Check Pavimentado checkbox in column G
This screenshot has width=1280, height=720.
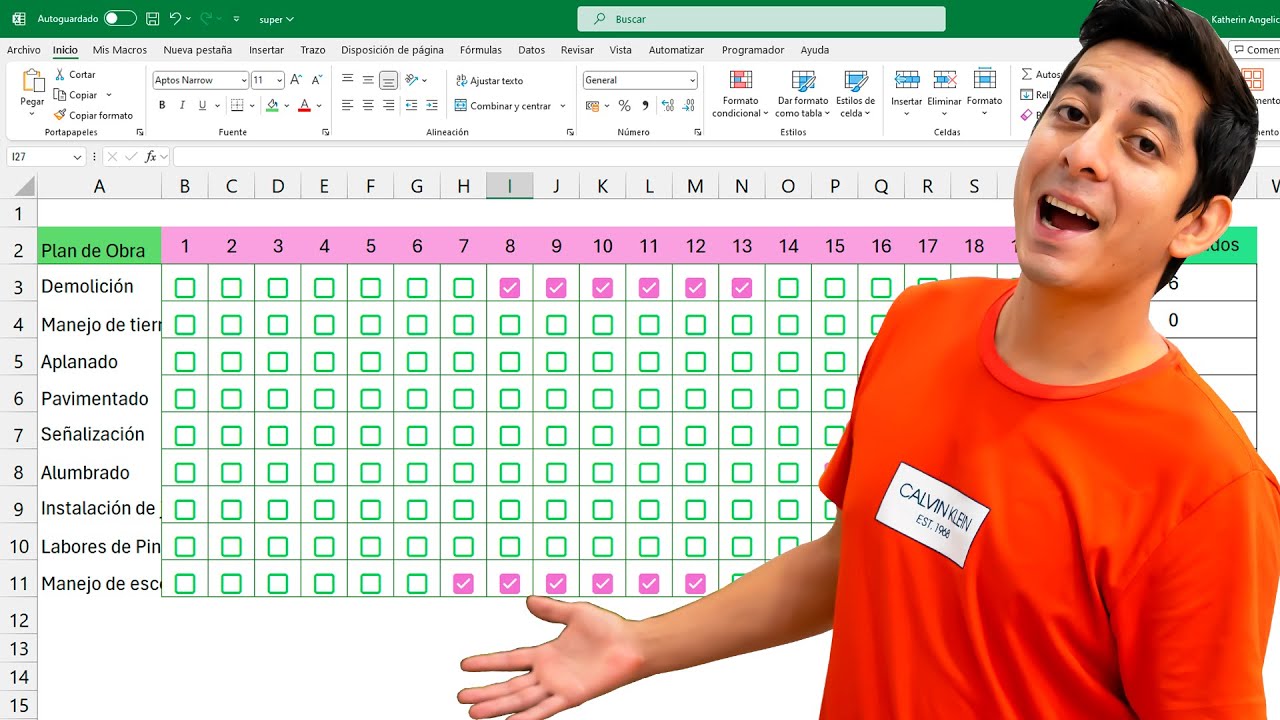(x=417, y=399)
